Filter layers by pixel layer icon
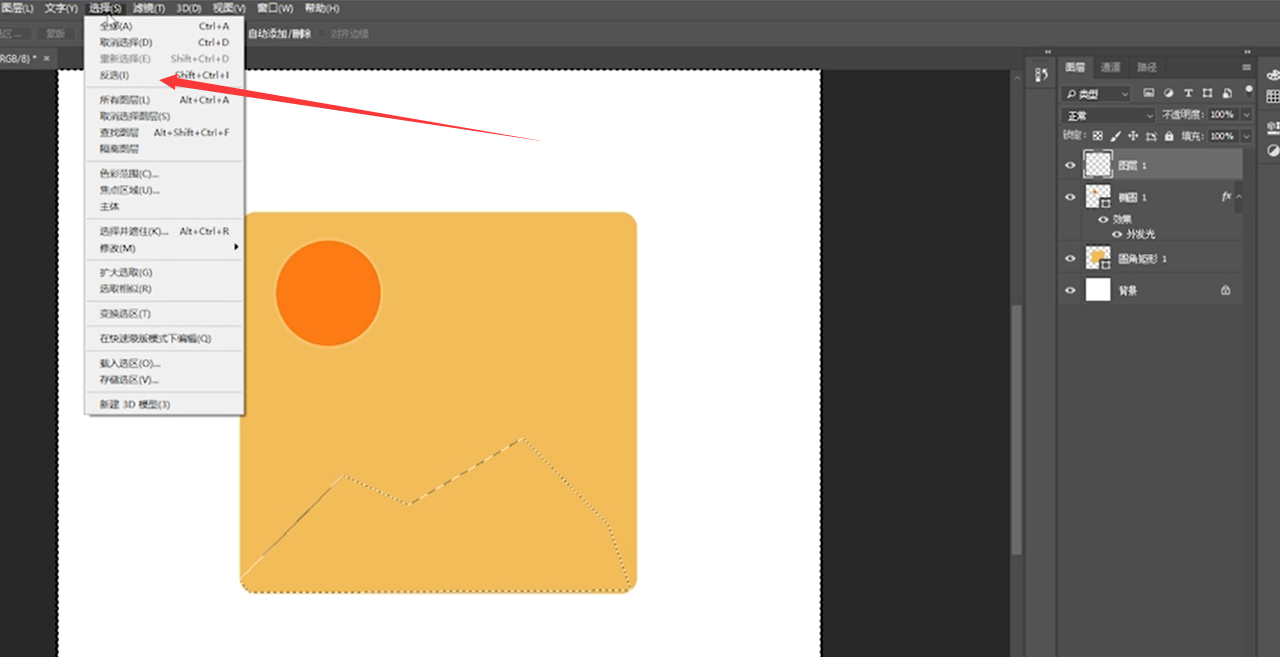1280x657 pixels. (1149, 93)
